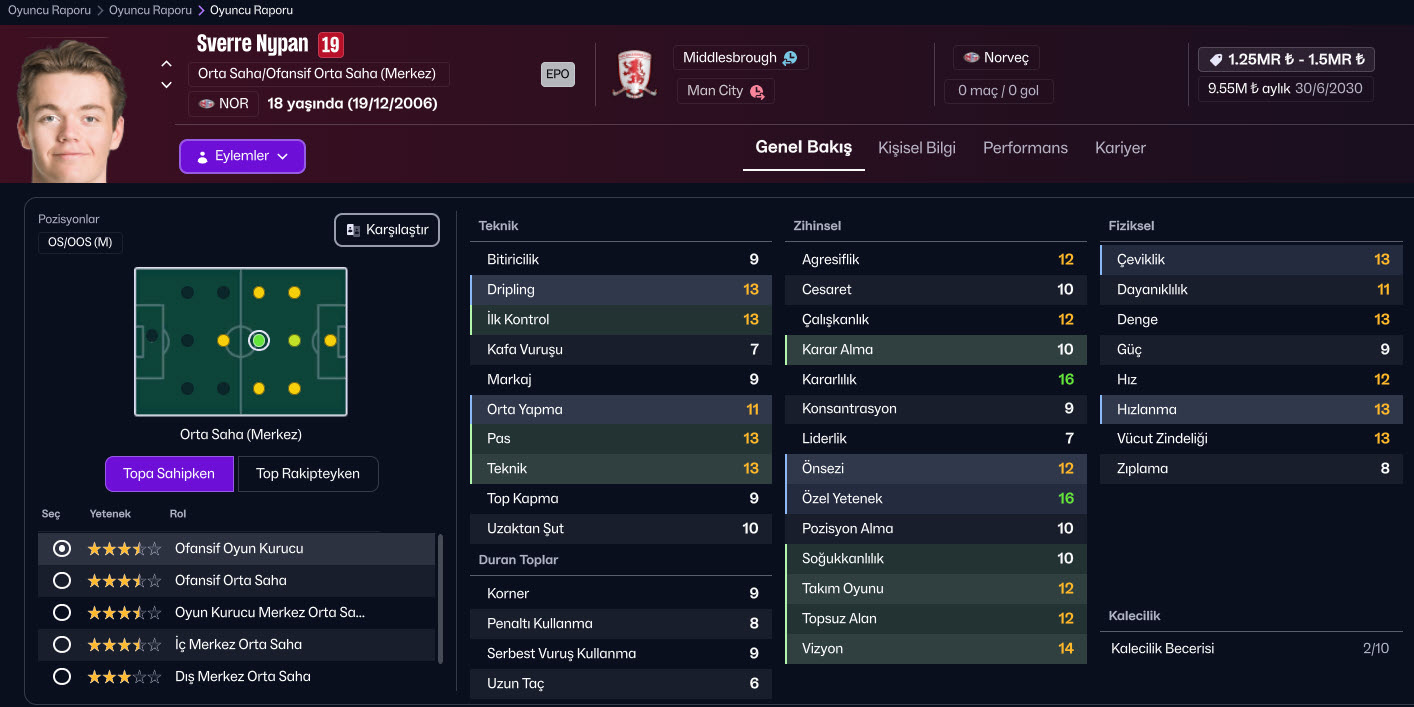
Task: Go to previous player with up chevron
Action: (166, 65)
